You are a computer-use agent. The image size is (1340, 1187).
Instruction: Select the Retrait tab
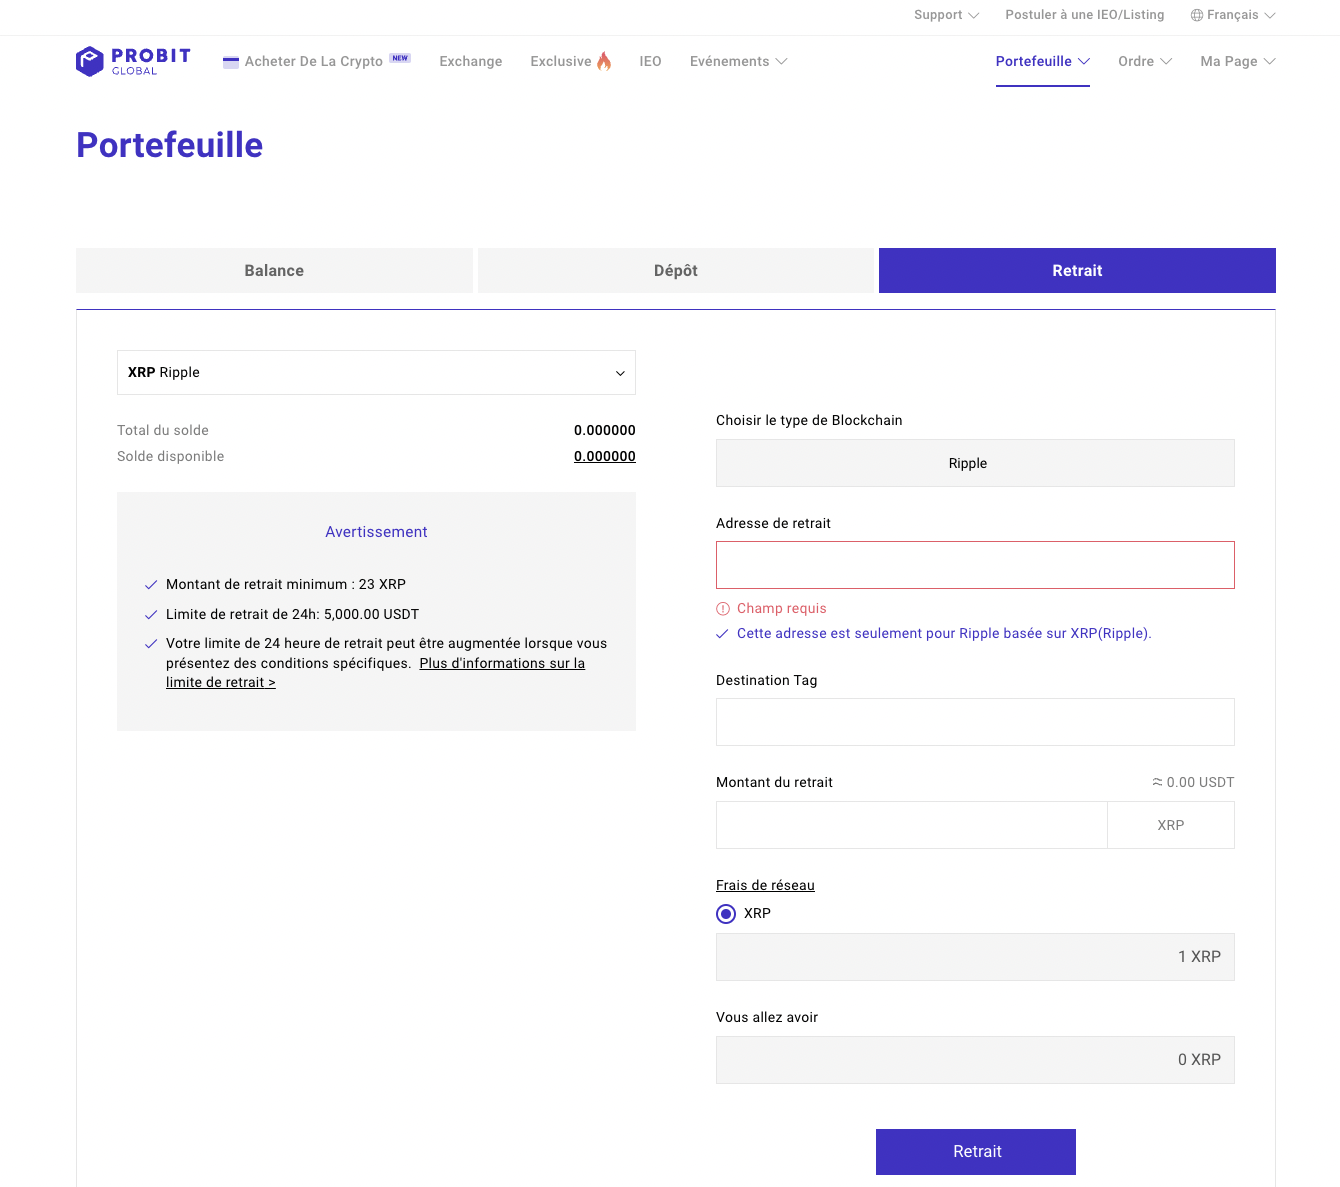1077,271
